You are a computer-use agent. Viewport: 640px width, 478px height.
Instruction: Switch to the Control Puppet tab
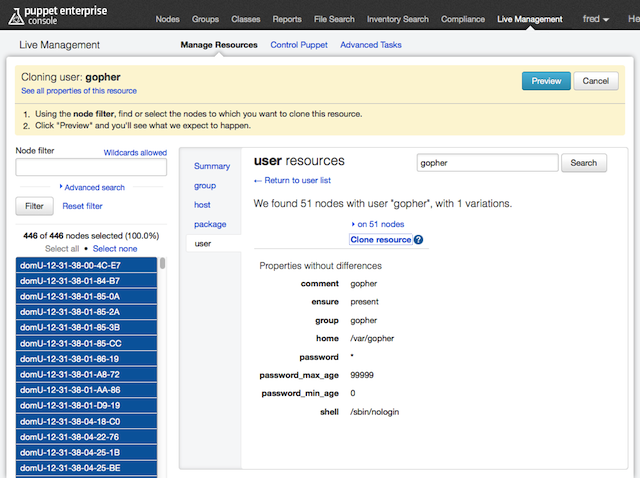[x=299, y=45]
